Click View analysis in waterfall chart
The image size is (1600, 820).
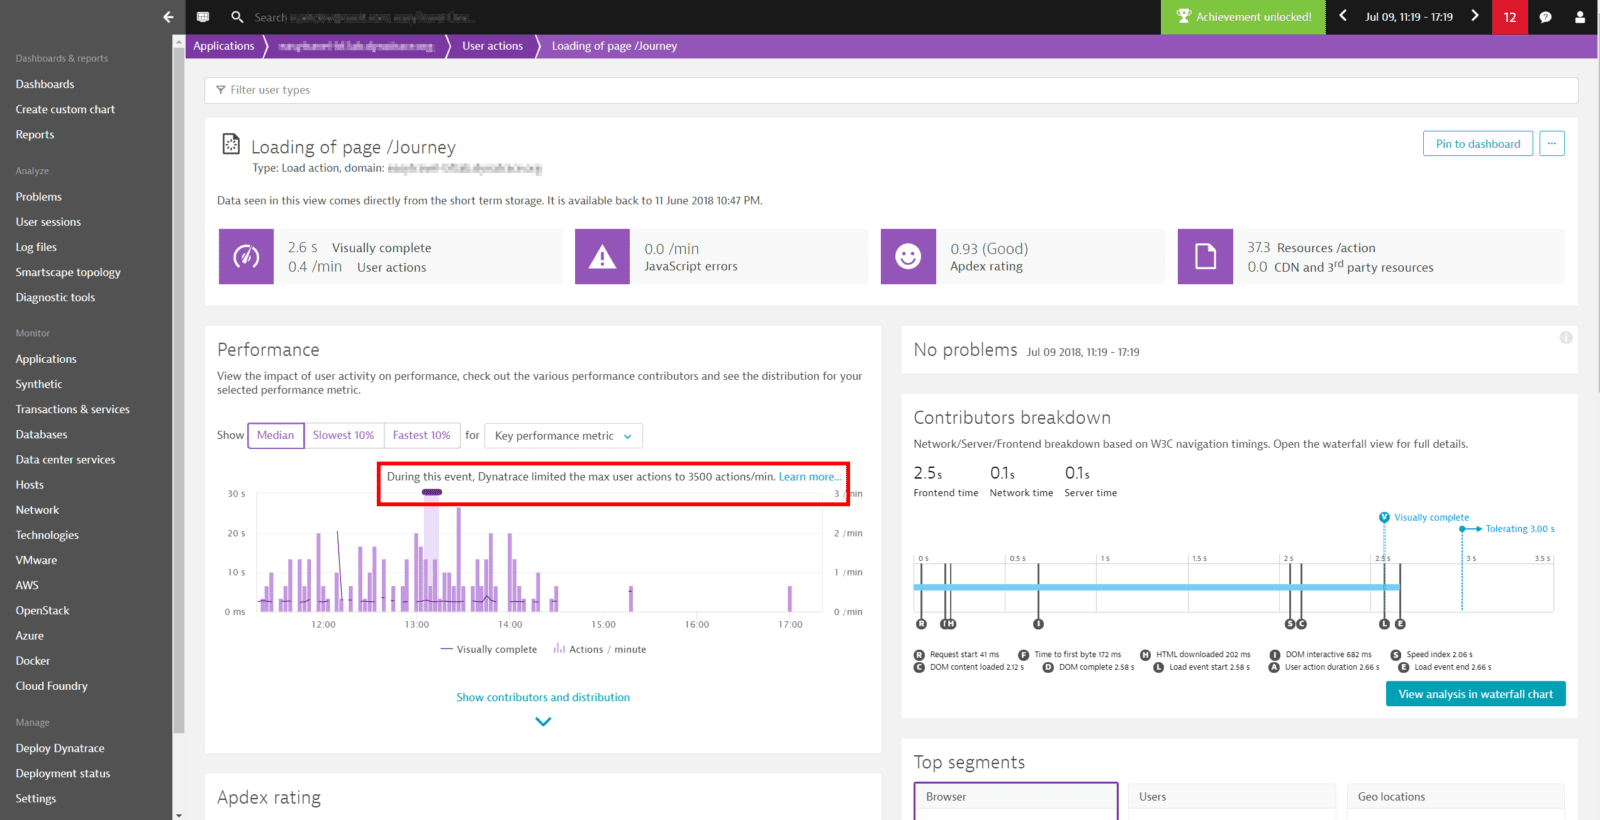tap(1475, 694)
